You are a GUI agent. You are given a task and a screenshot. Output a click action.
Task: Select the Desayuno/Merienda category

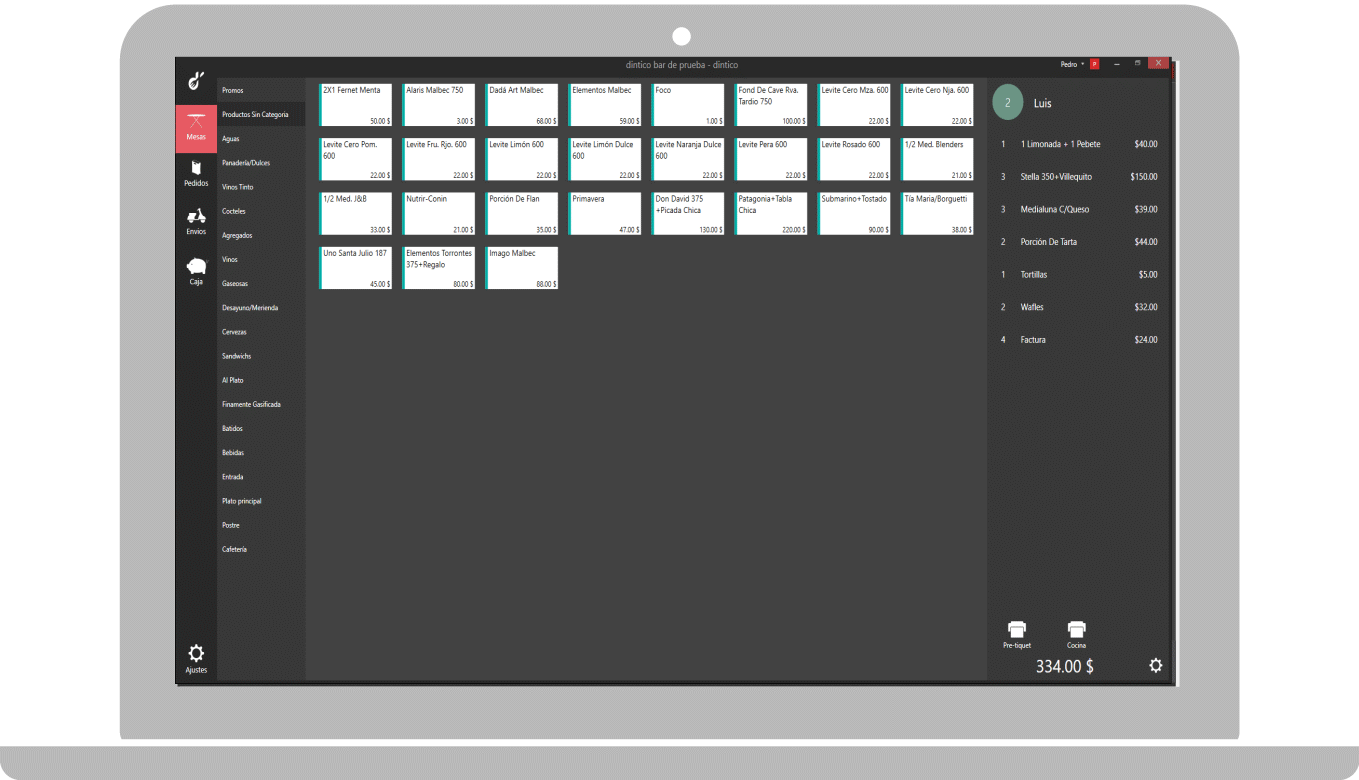(261, 307)
